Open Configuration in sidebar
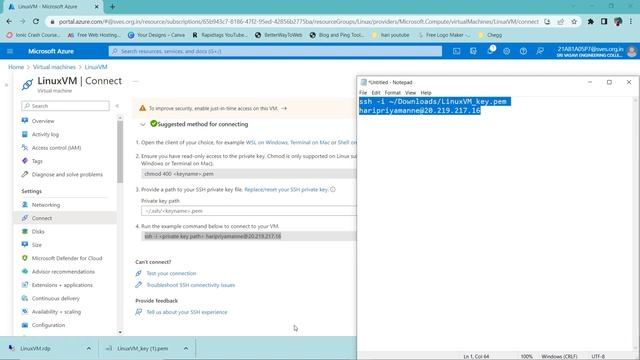Image resolution: width=640 pixels, height=360 pixels. point(48,325)
